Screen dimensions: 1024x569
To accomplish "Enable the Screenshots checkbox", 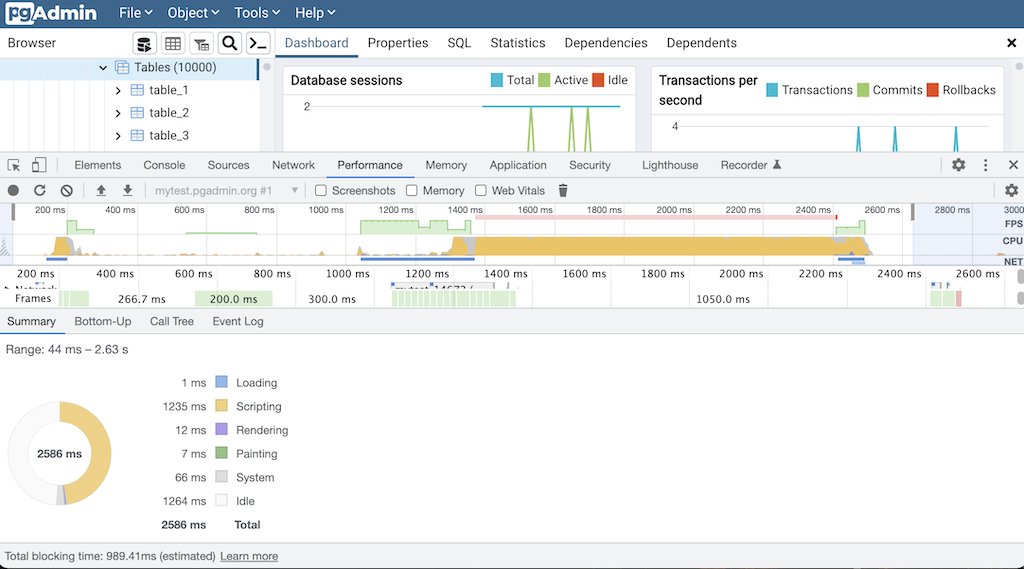I will click(322, 190).
